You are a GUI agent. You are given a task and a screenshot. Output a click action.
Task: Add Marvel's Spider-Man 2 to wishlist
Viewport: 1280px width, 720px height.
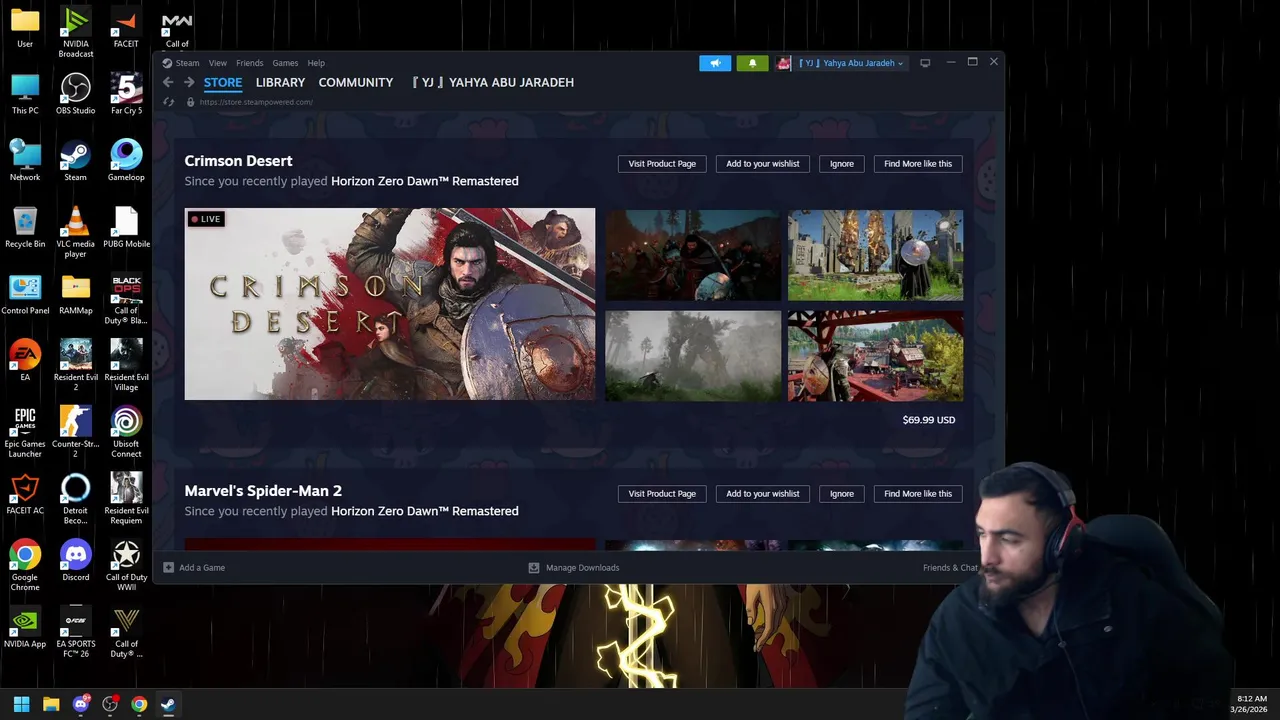coord(763,494)
